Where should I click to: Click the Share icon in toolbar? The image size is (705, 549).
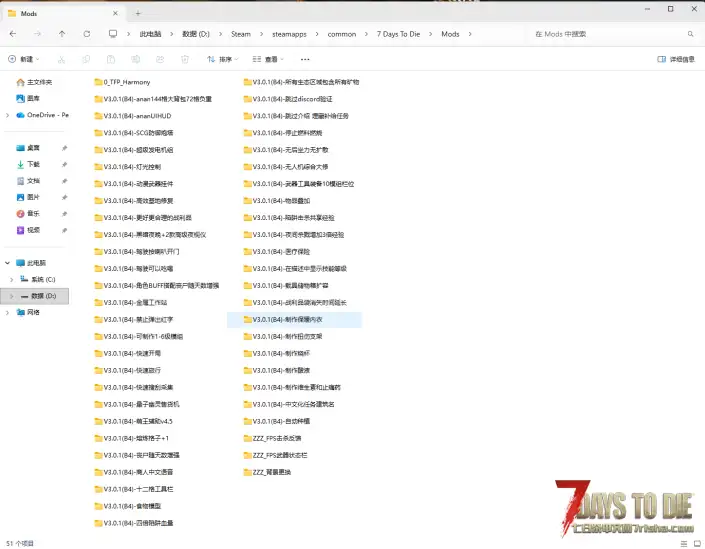point(160,59)
